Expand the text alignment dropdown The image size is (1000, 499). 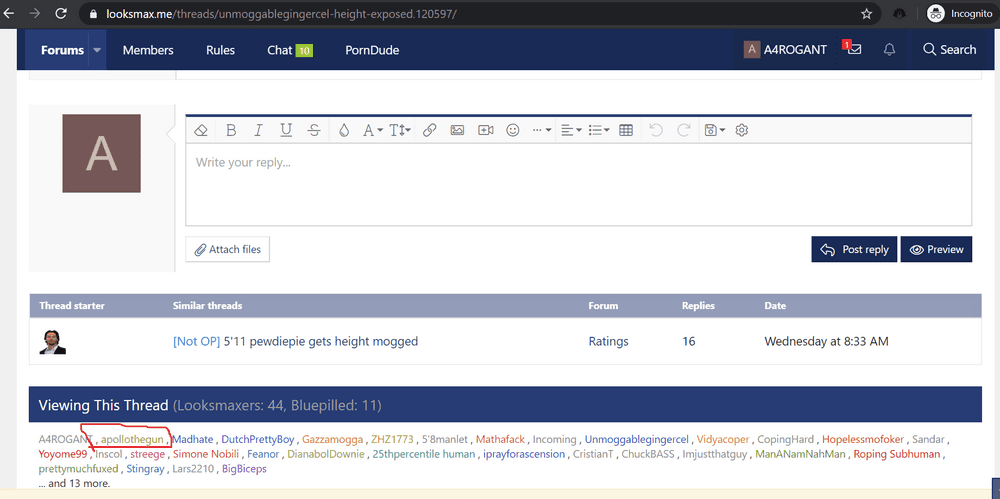[x=570, y=130]
